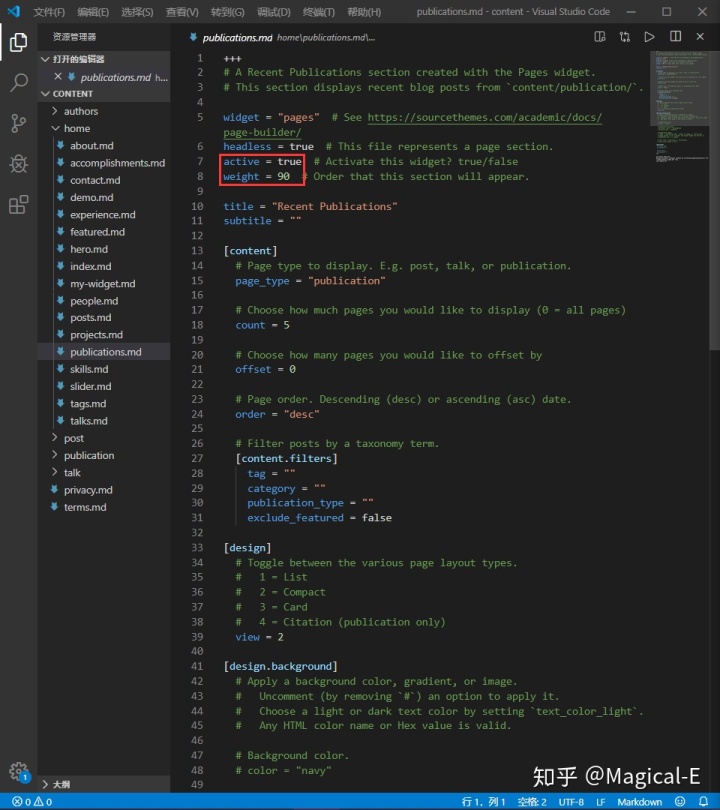Change indentation via 空格: 2 status
720x810 pixels.
(x=531, y=802)
